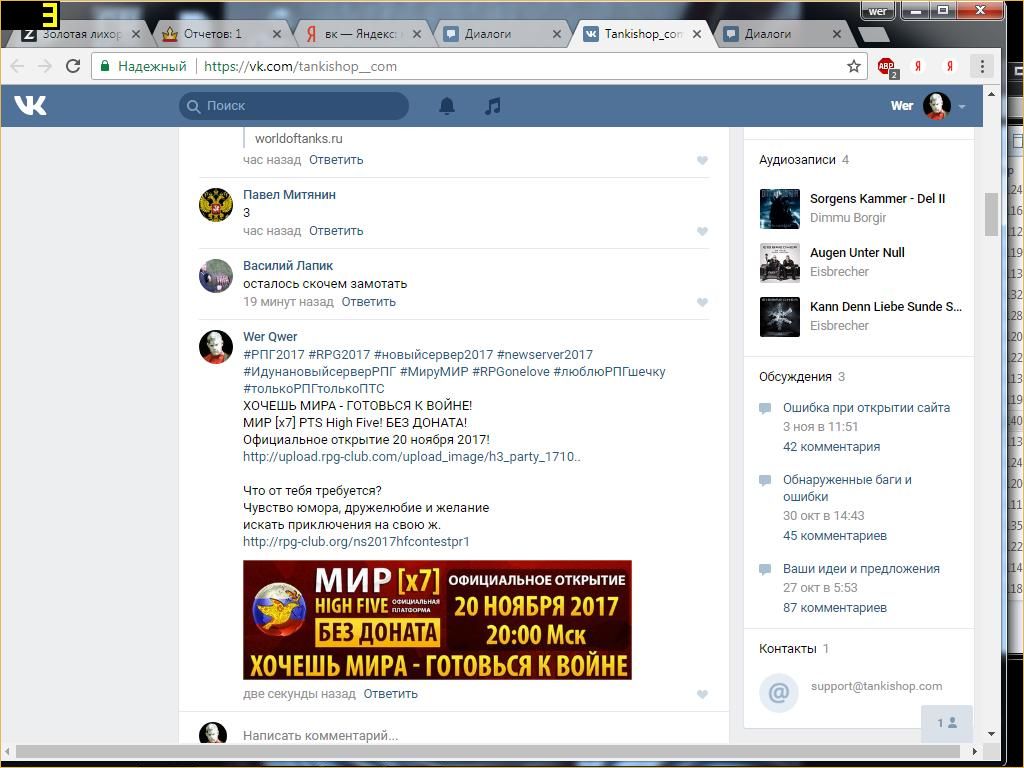This screenshot has height=768, width=1024.
Task: Close the Отчетов: 1 tab
Action: point(277,34)
